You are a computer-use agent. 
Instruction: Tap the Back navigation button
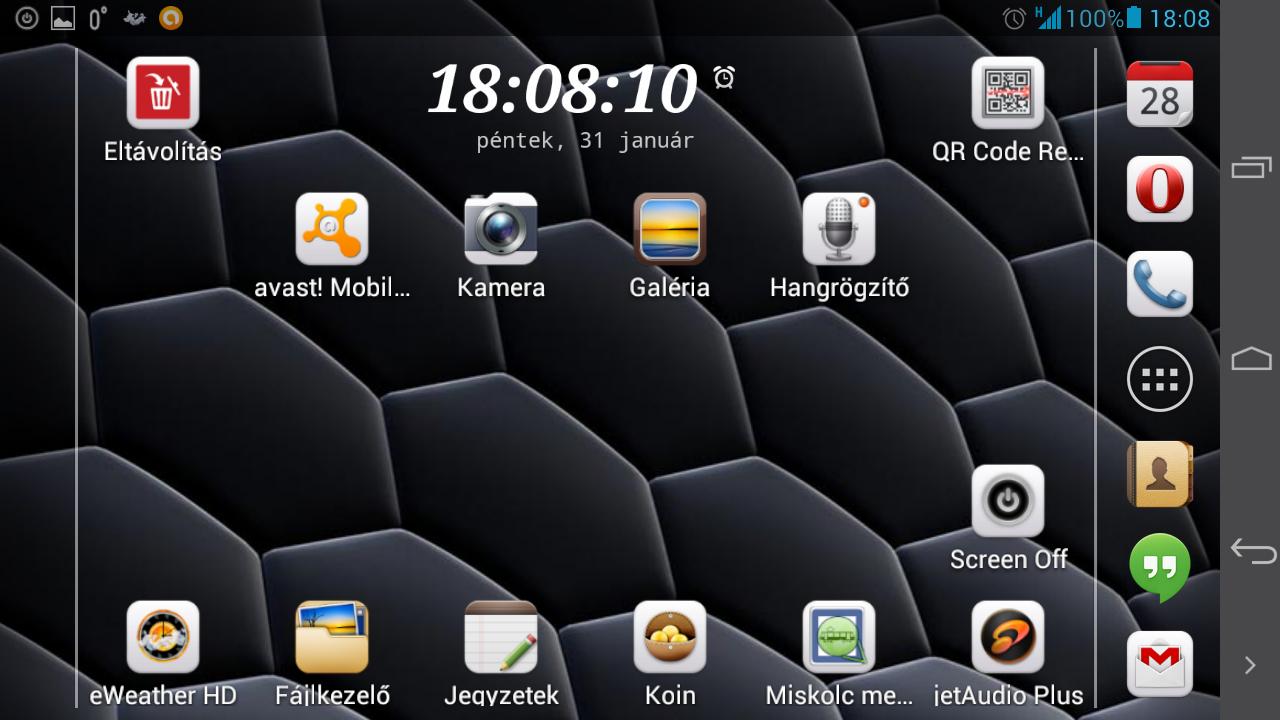pyautogui.click(x=1252, y=551)
